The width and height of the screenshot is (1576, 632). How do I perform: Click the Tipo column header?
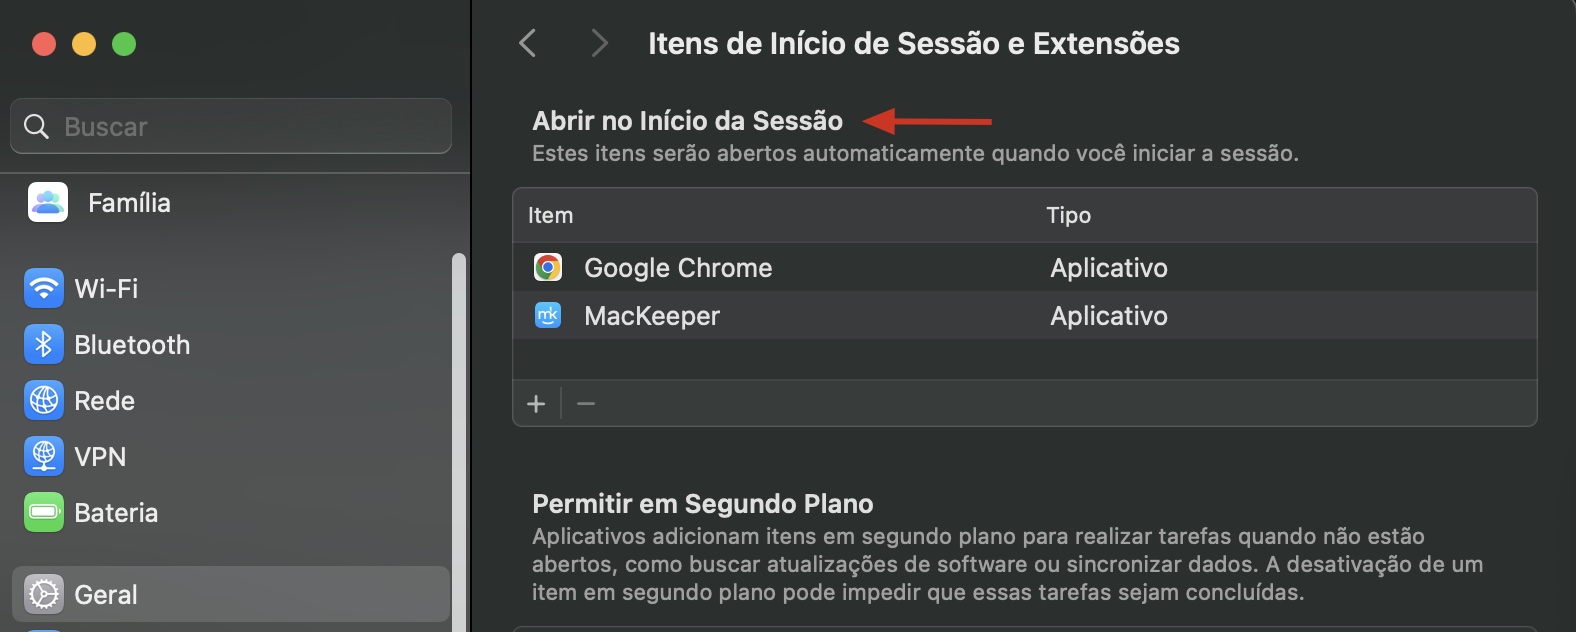[x=1070, y=215]
